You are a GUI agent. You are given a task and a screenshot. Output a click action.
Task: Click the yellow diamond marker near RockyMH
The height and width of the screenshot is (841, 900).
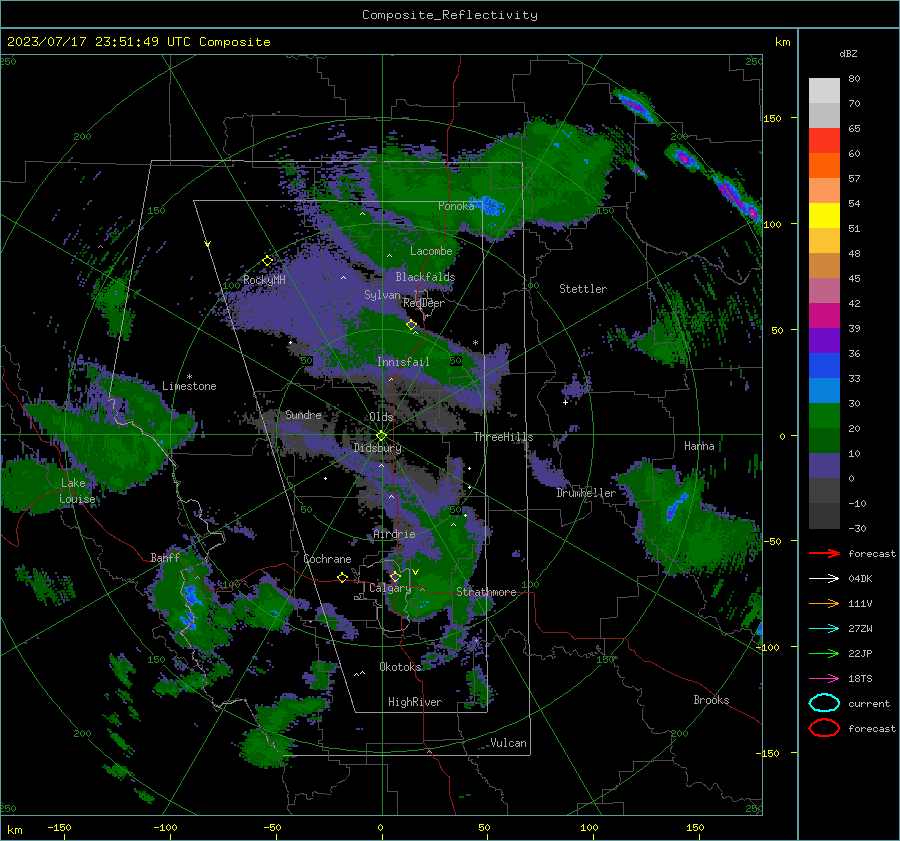(267, 261)
